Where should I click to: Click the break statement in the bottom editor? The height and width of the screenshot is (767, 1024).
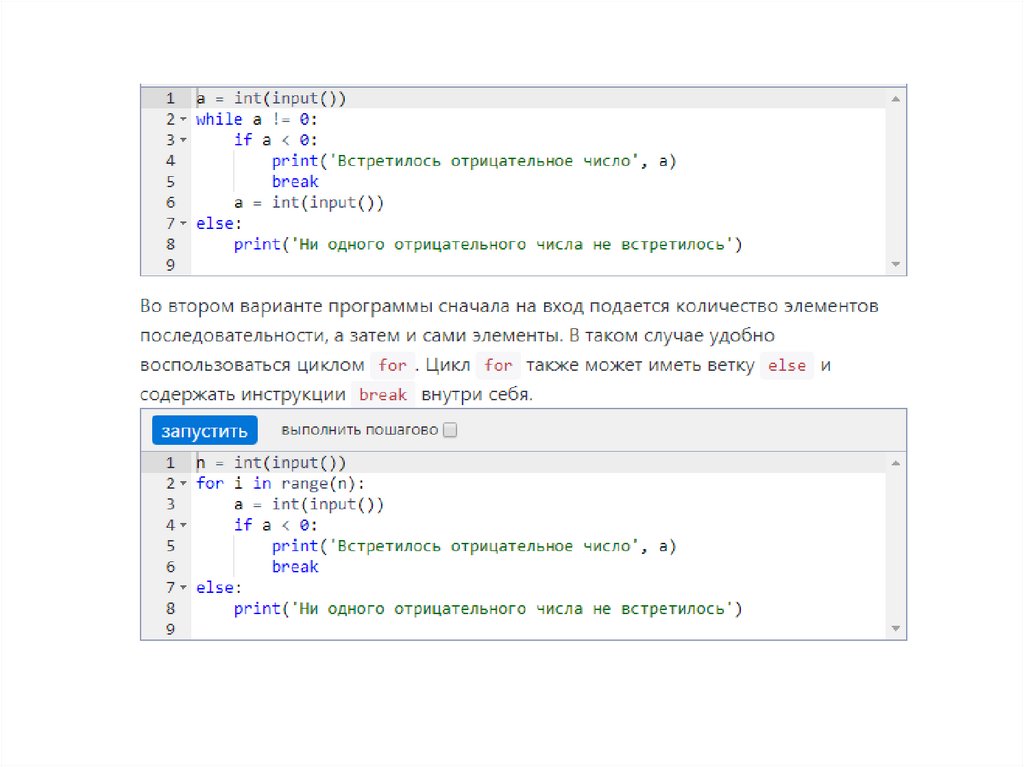[295, 567]
